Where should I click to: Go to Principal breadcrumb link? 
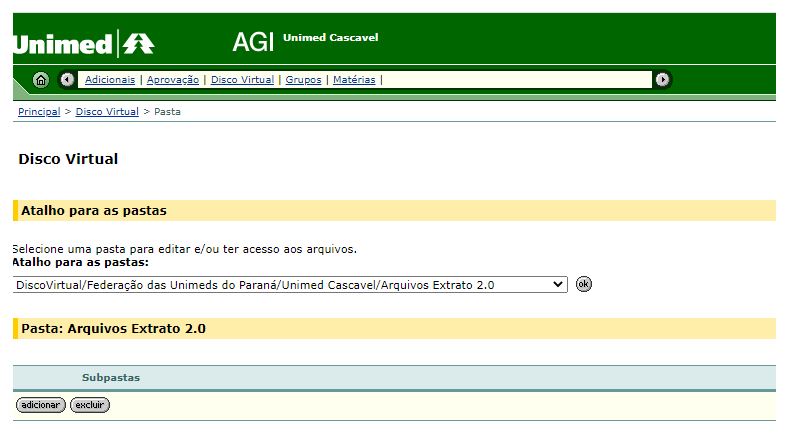tap(39, 112)
